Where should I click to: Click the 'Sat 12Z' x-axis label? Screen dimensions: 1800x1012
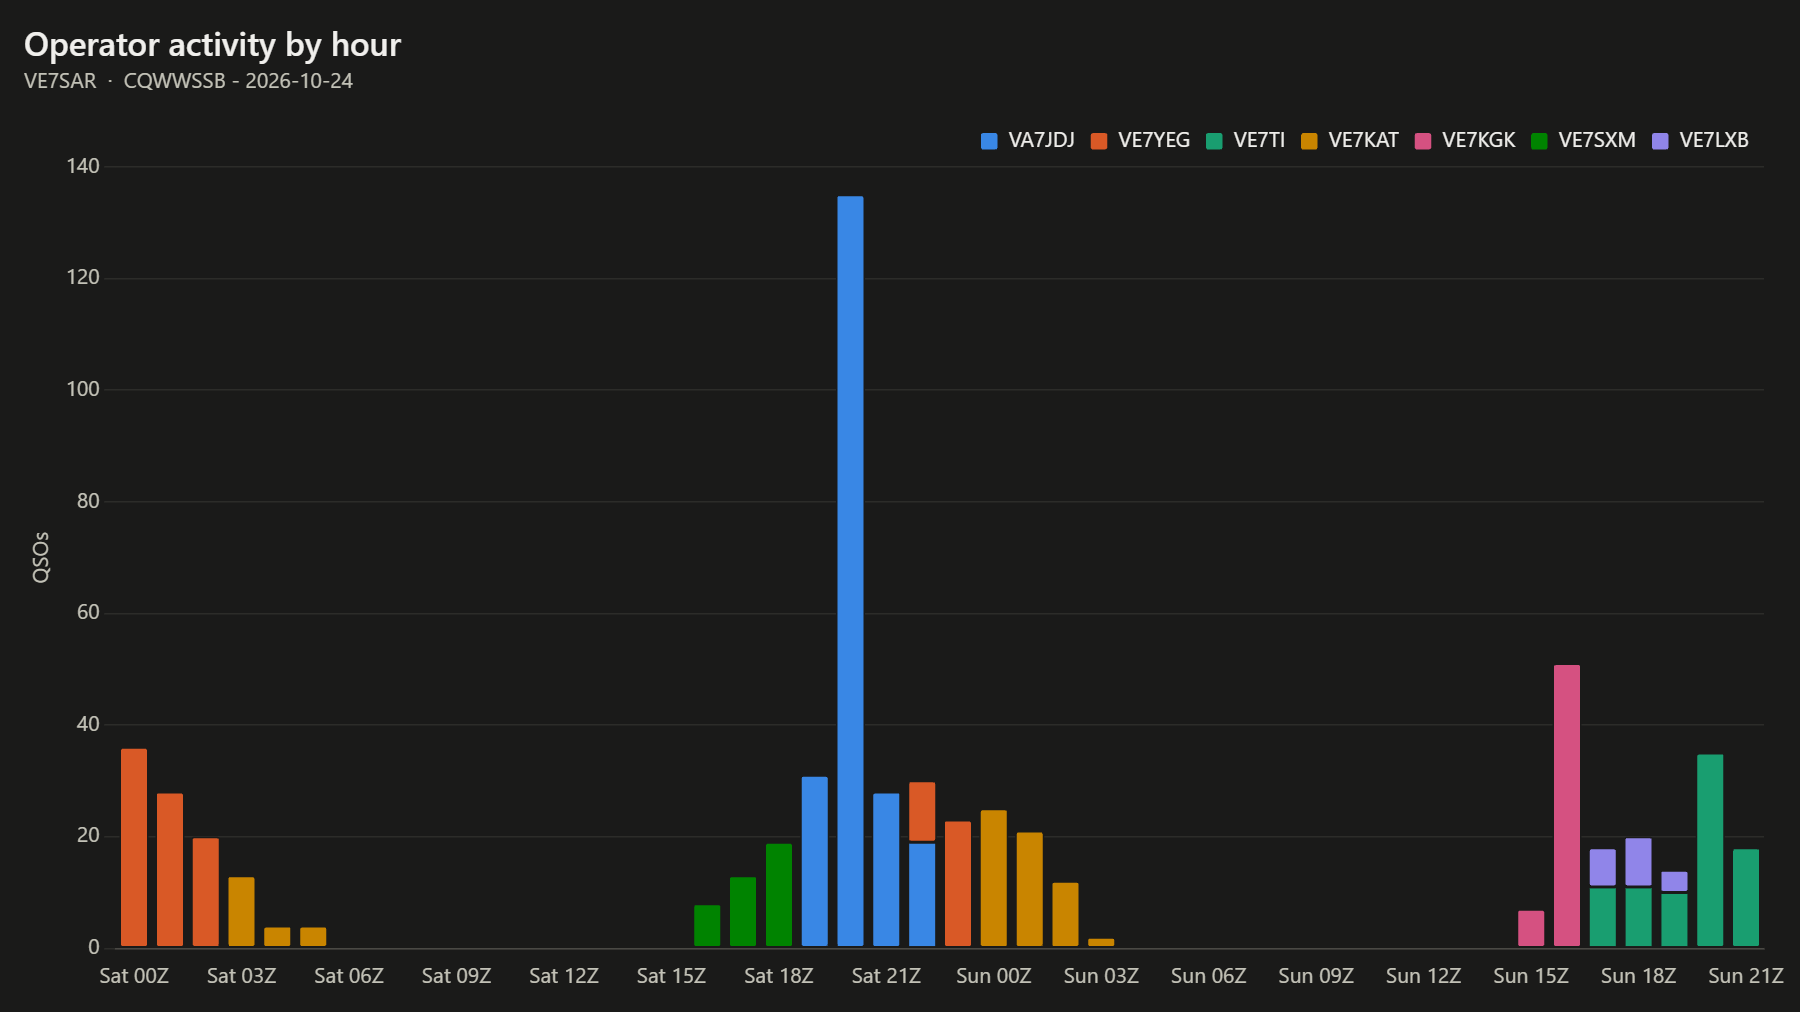click(x=564, y=976)
